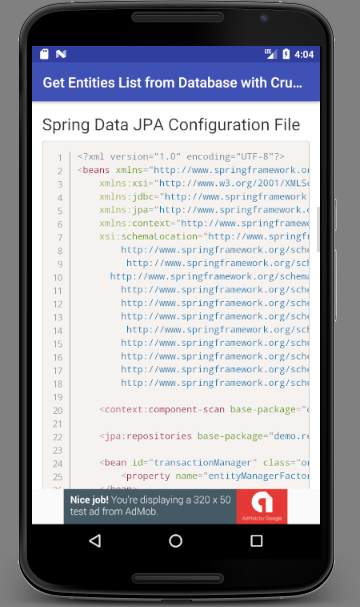The height and width of the screenshot is (607, 360).
Task: Click the springframework URL on line 10
Action: (209, 276)
